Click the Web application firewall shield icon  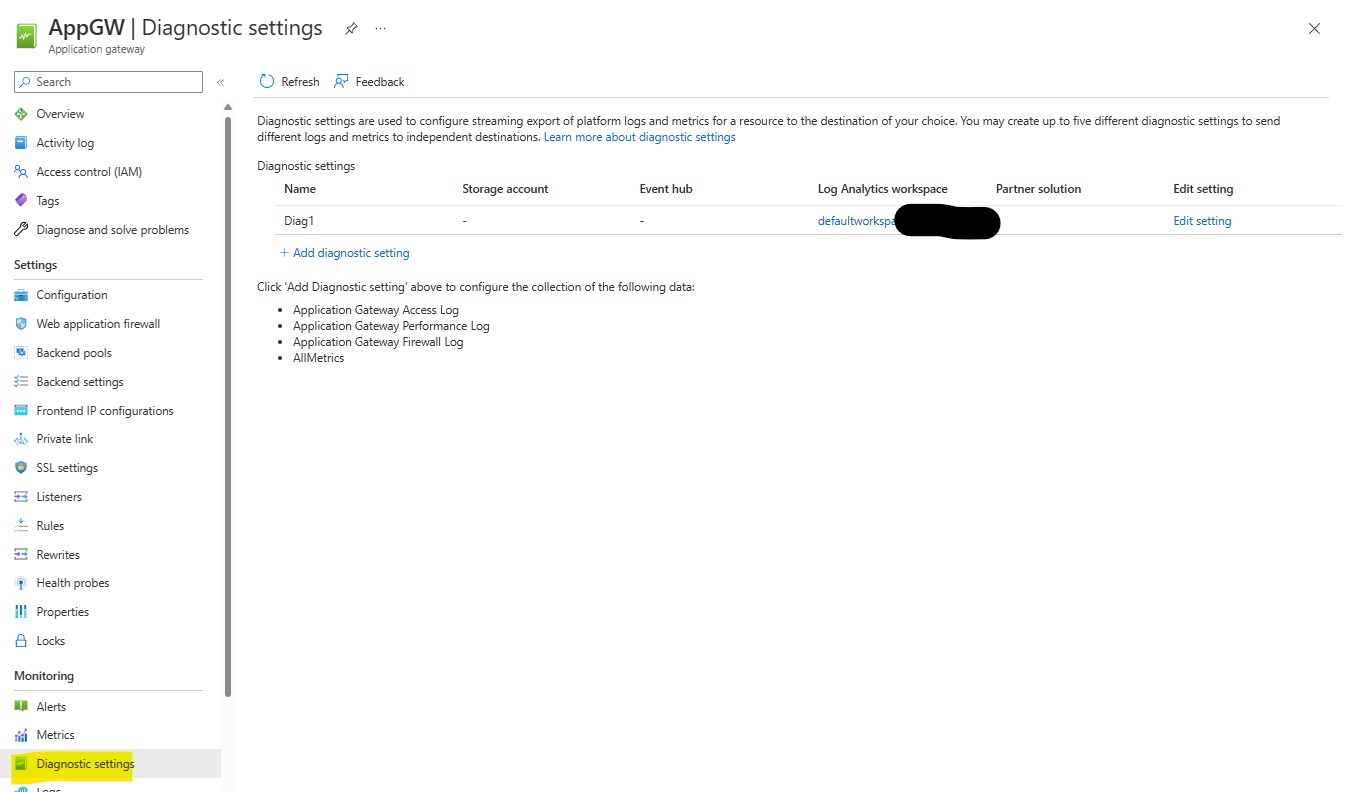[21, 324]
